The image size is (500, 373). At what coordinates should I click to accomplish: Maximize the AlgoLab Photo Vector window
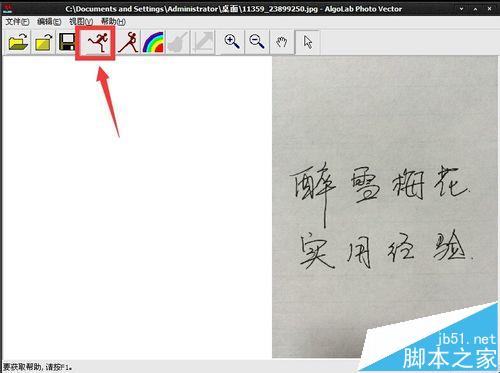coord(475,9)
